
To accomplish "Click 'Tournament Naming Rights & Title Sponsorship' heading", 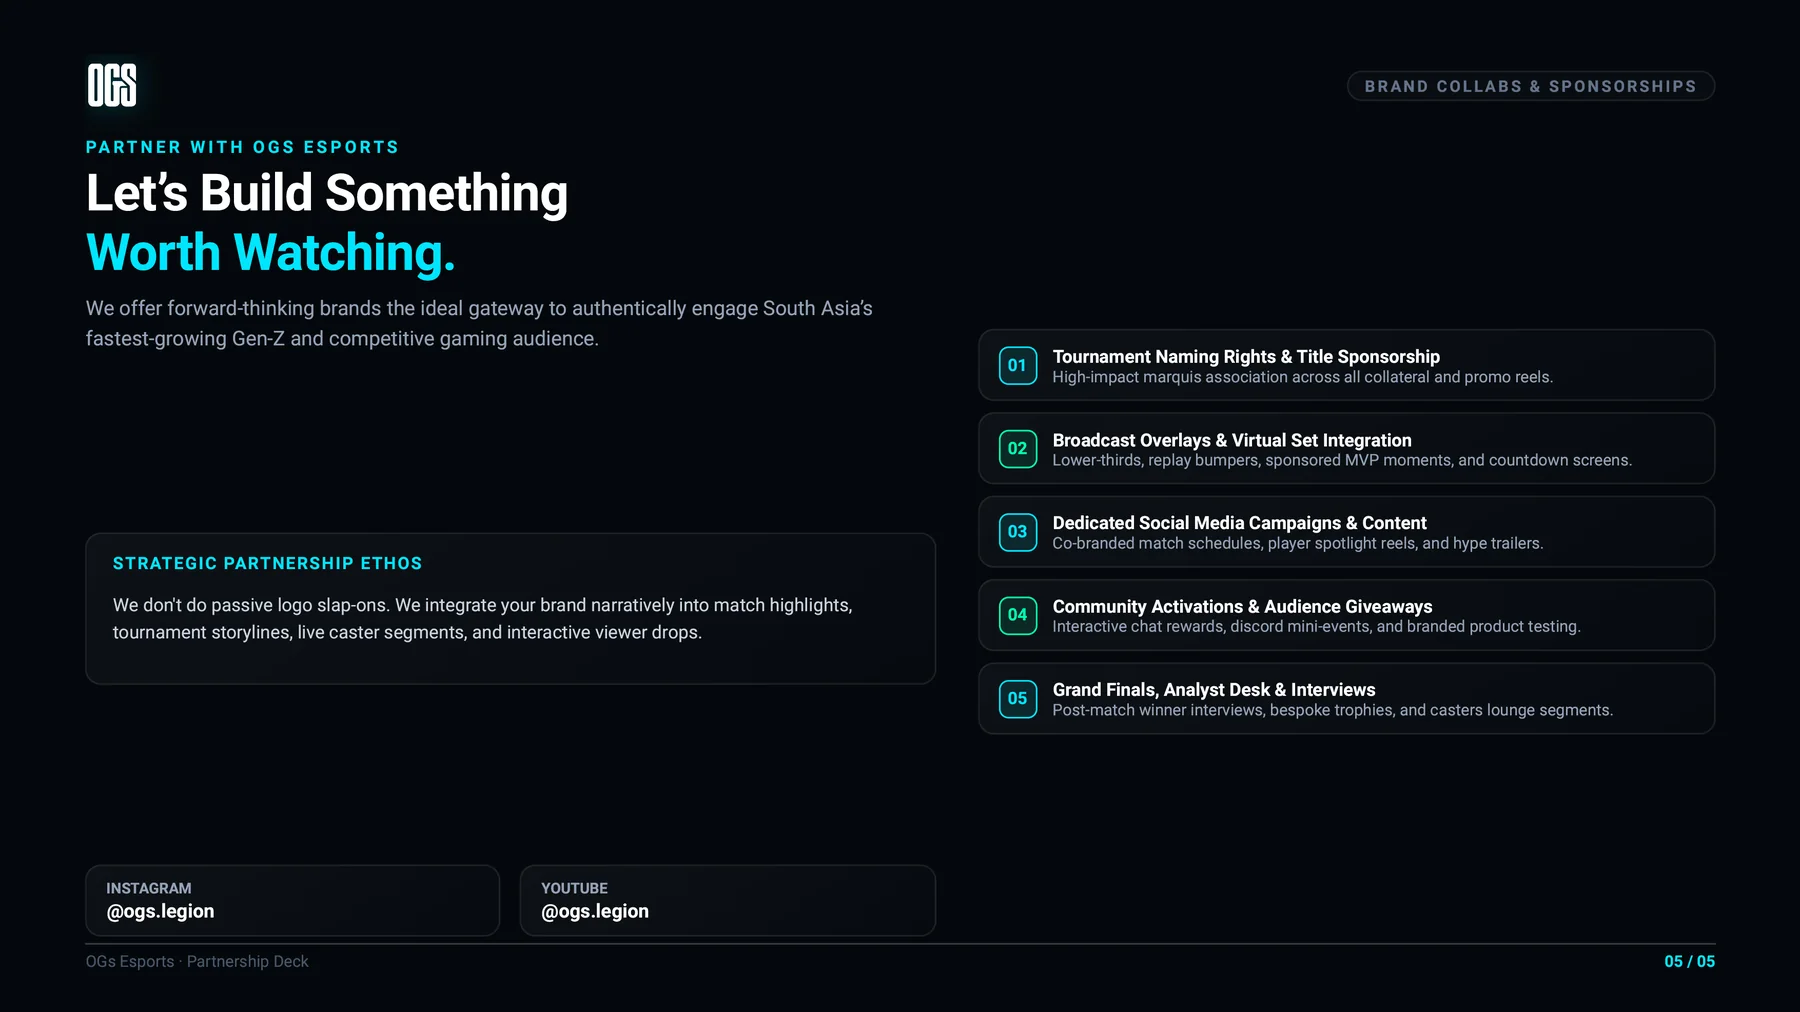I will point(1246,357).
